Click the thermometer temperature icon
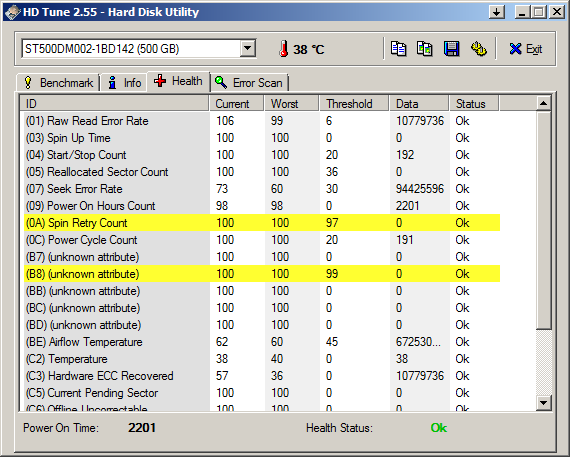This screenshot has height=457, width=570. pyautogui.click(x=284, y=49)
